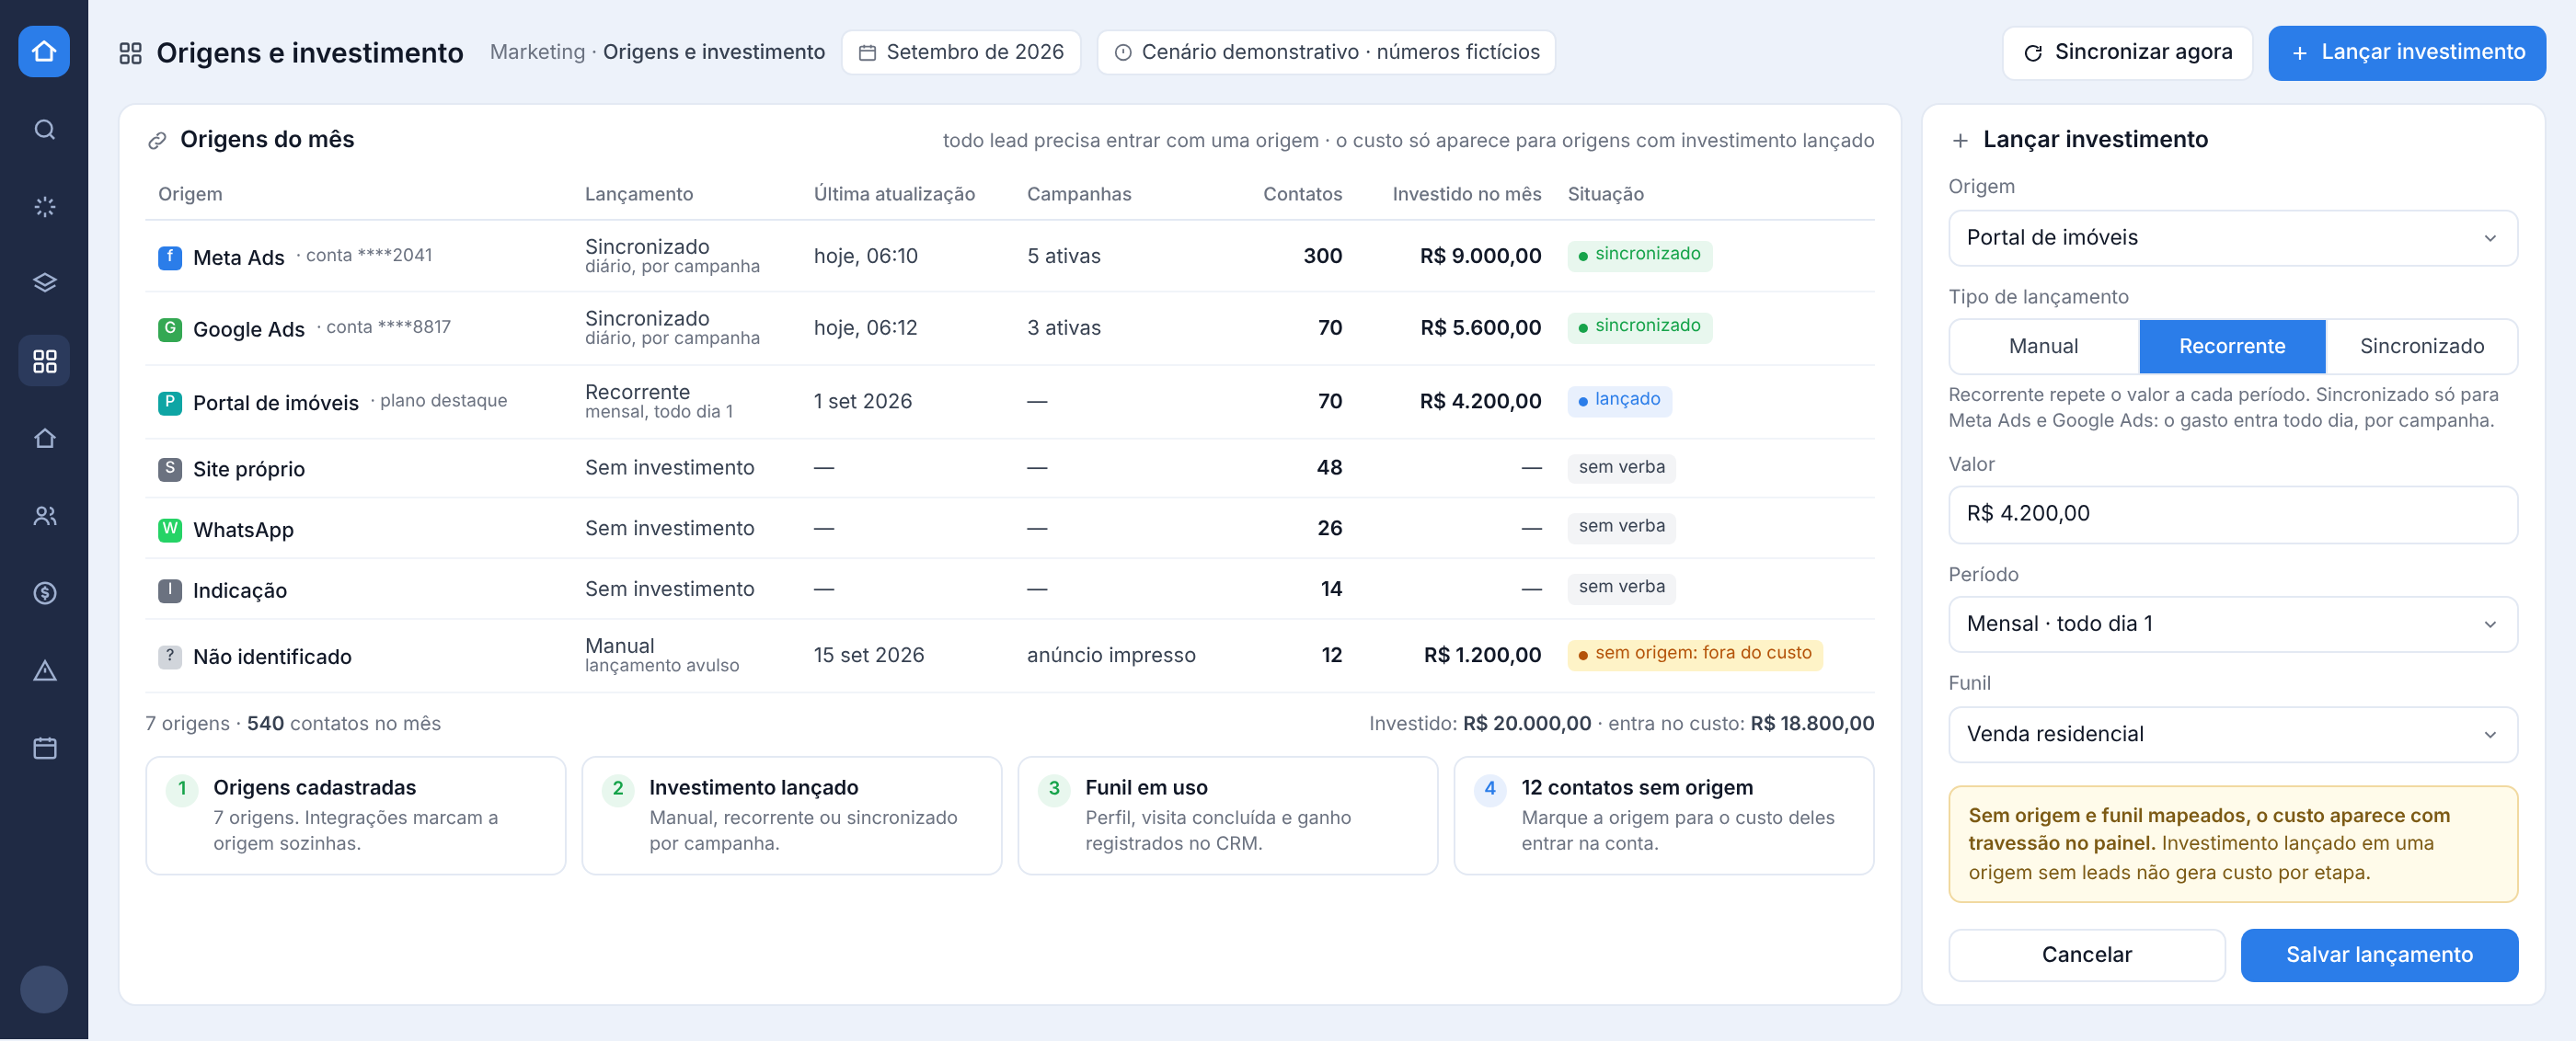Open the calendar icon in sidebar
Image resolution: width=2576 pixels, height=1041 pixels.
(x=44, y=747)
